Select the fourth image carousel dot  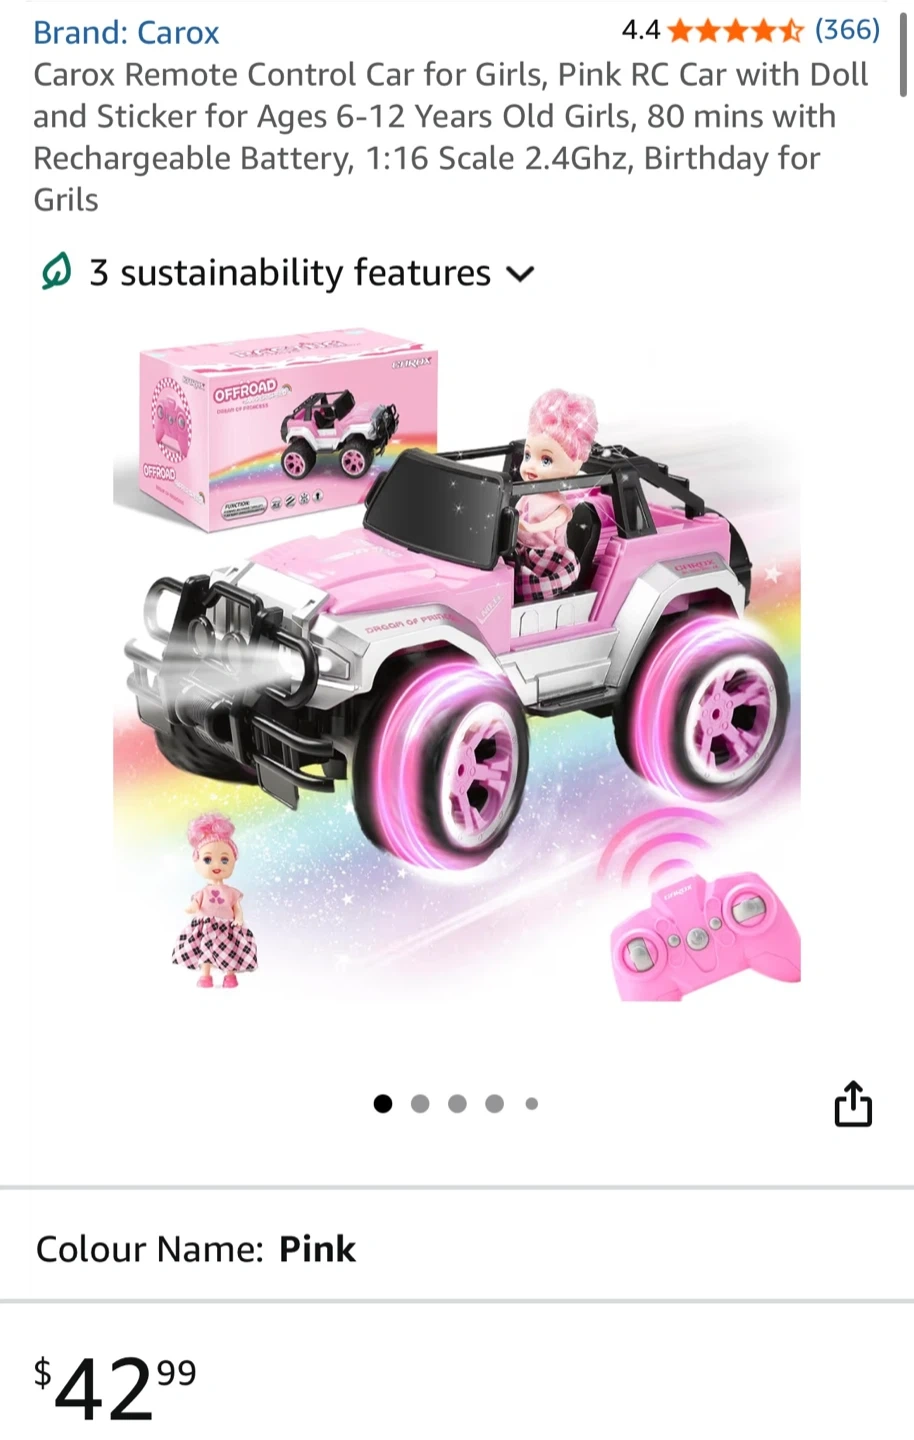[494, 1104]
